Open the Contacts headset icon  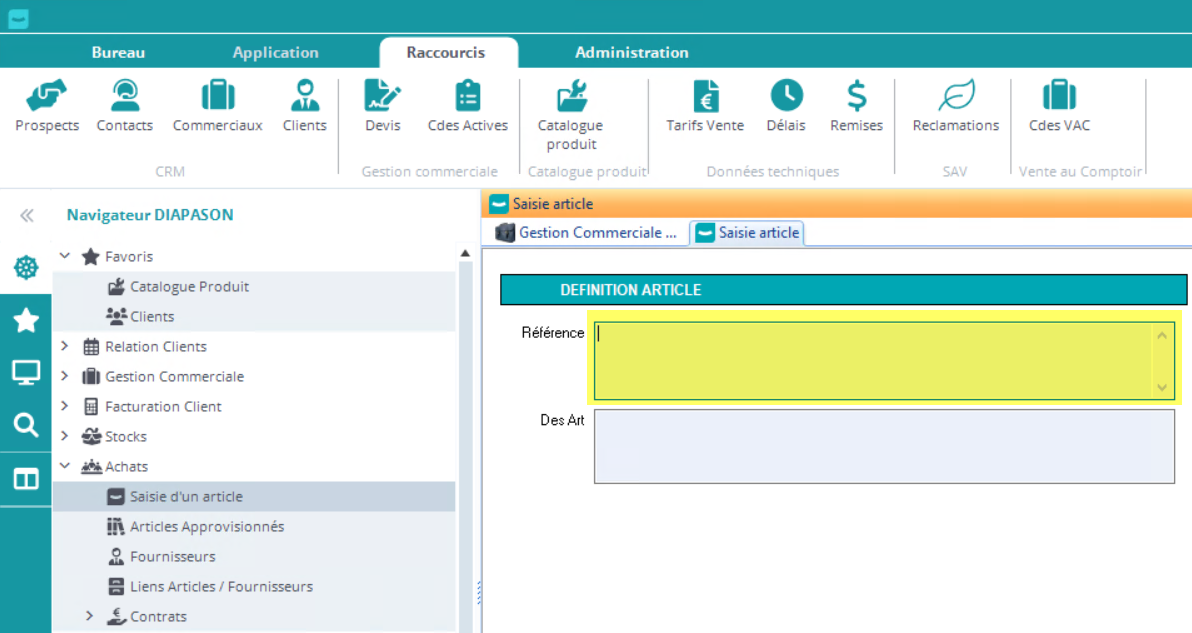click(125, 97)
